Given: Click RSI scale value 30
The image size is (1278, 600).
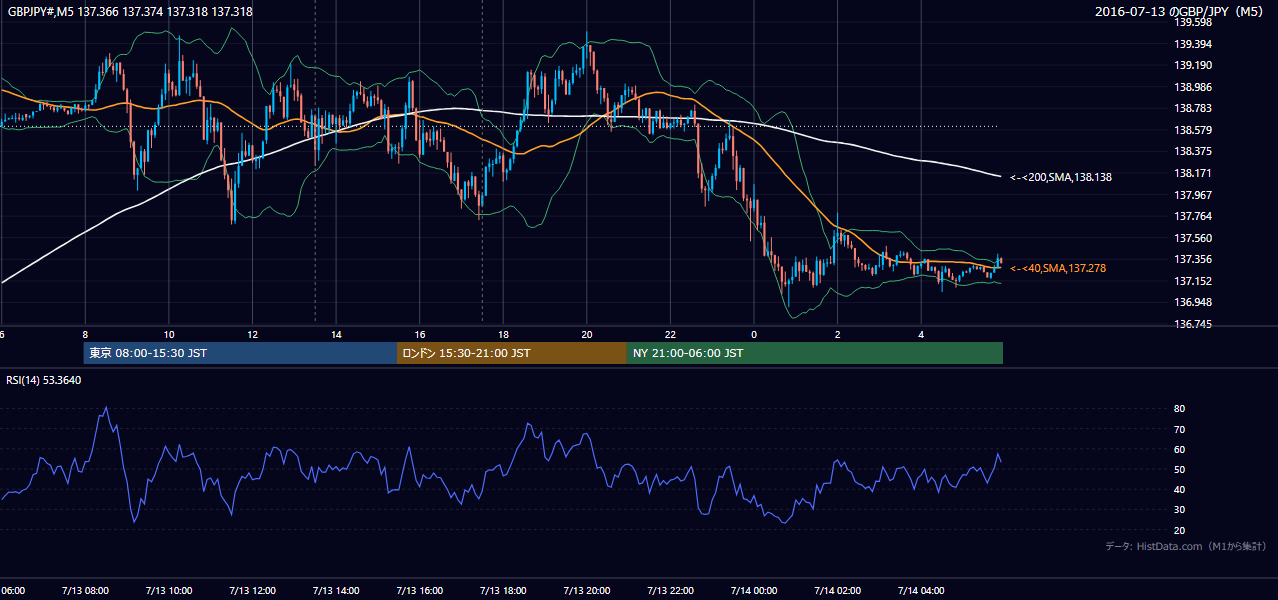Looking at the screenshot, I should coord(1179,509).
